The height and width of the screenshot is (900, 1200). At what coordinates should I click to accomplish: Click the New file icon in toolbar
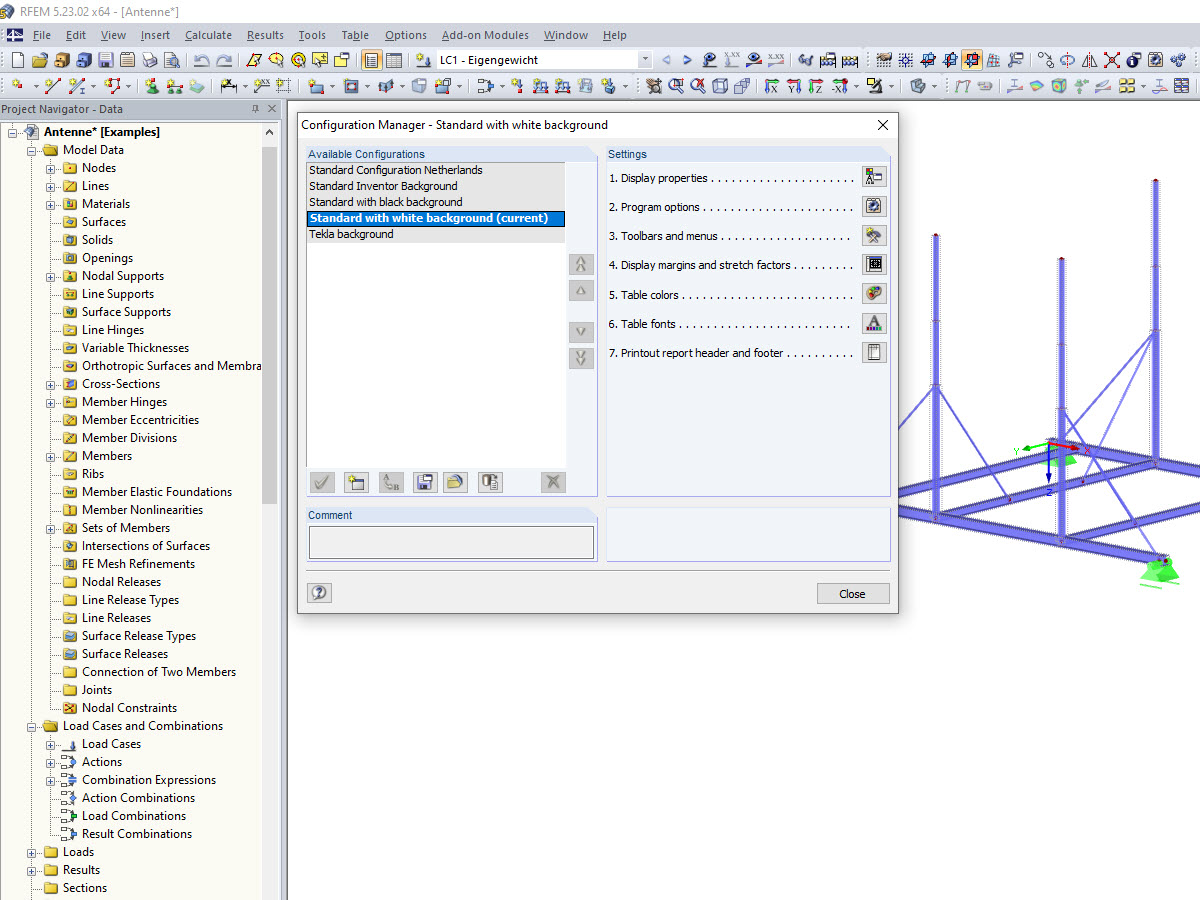click(x=18, y=61)
